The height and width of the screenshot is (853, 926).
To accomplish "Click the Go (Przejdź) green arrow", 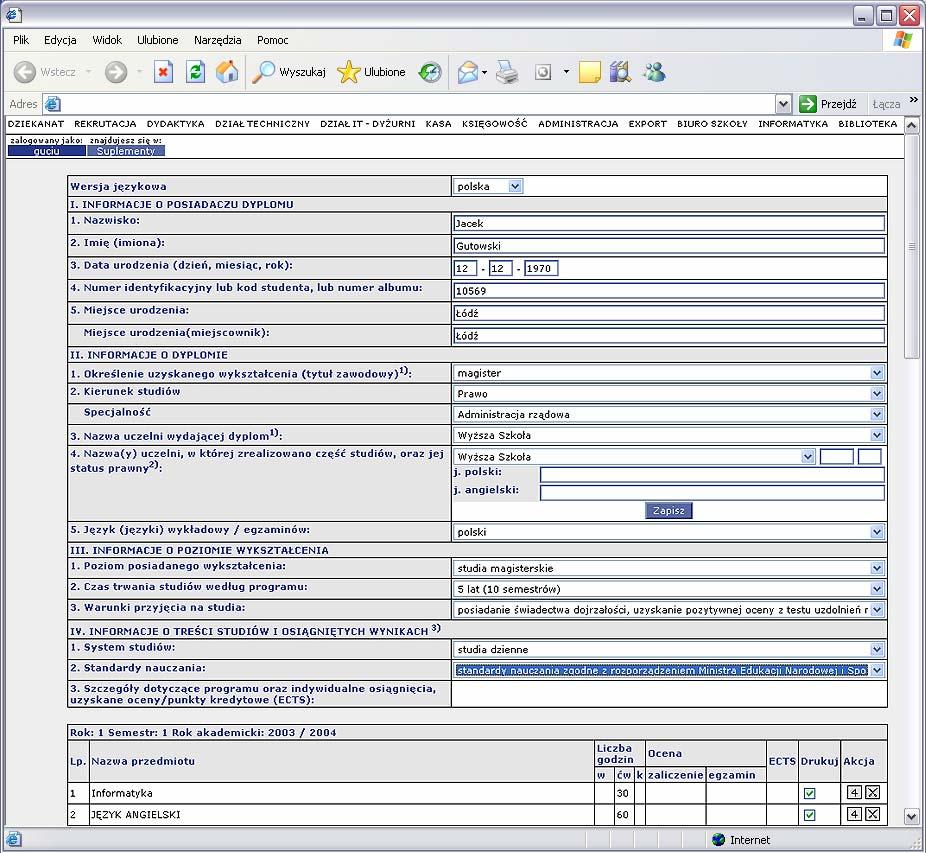I will pyautogui.click(x=807, y=104).
